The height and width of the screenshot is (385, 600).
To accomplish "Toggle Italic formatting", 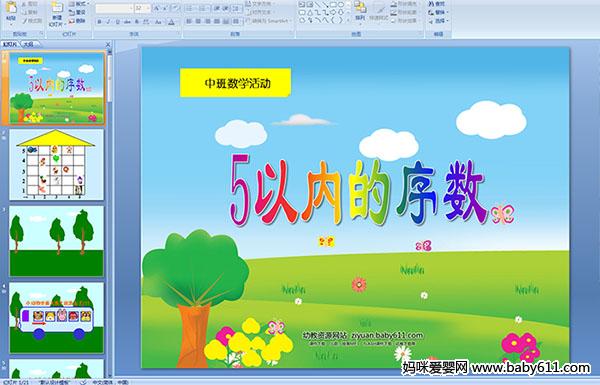I will click(x=108, y=22).
